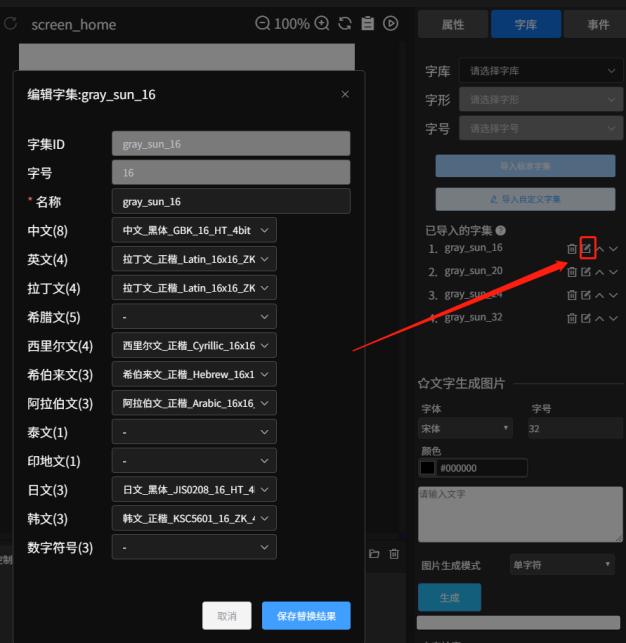Zoom out with the minus magnifier icon
The height and width of the screenshot is (643, 626).
pos(262,23)
